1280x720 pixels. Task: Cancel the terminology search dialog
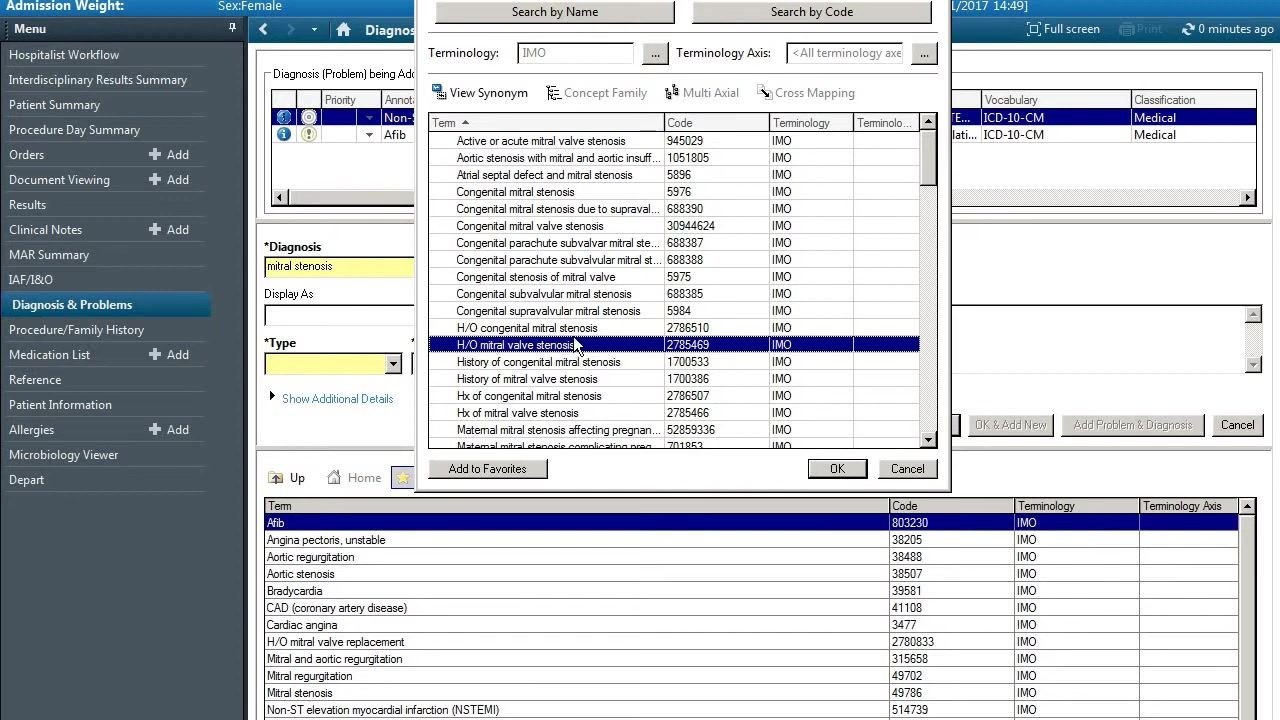click(907, 469)
